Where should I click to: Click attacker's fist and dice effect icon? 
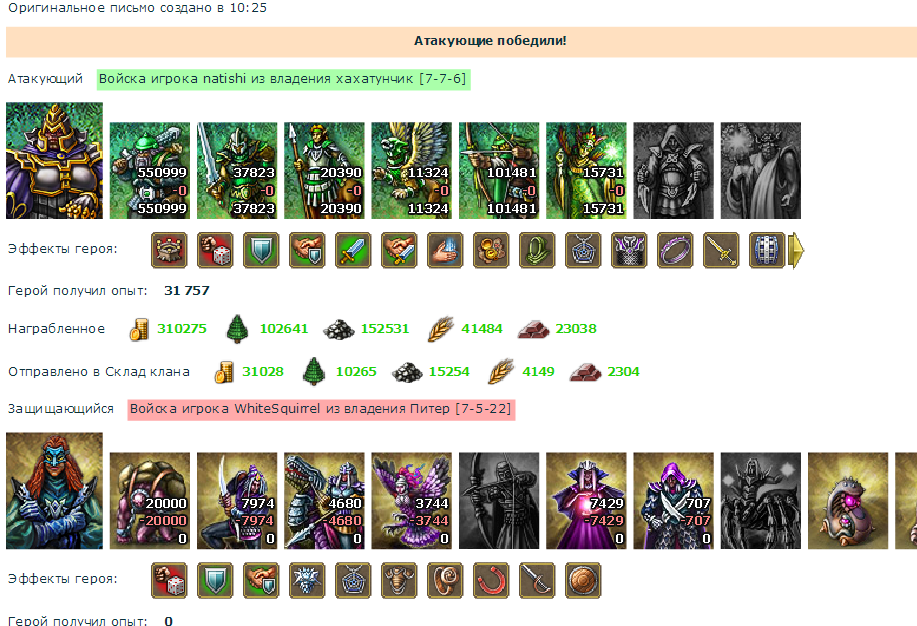(215, 250)
